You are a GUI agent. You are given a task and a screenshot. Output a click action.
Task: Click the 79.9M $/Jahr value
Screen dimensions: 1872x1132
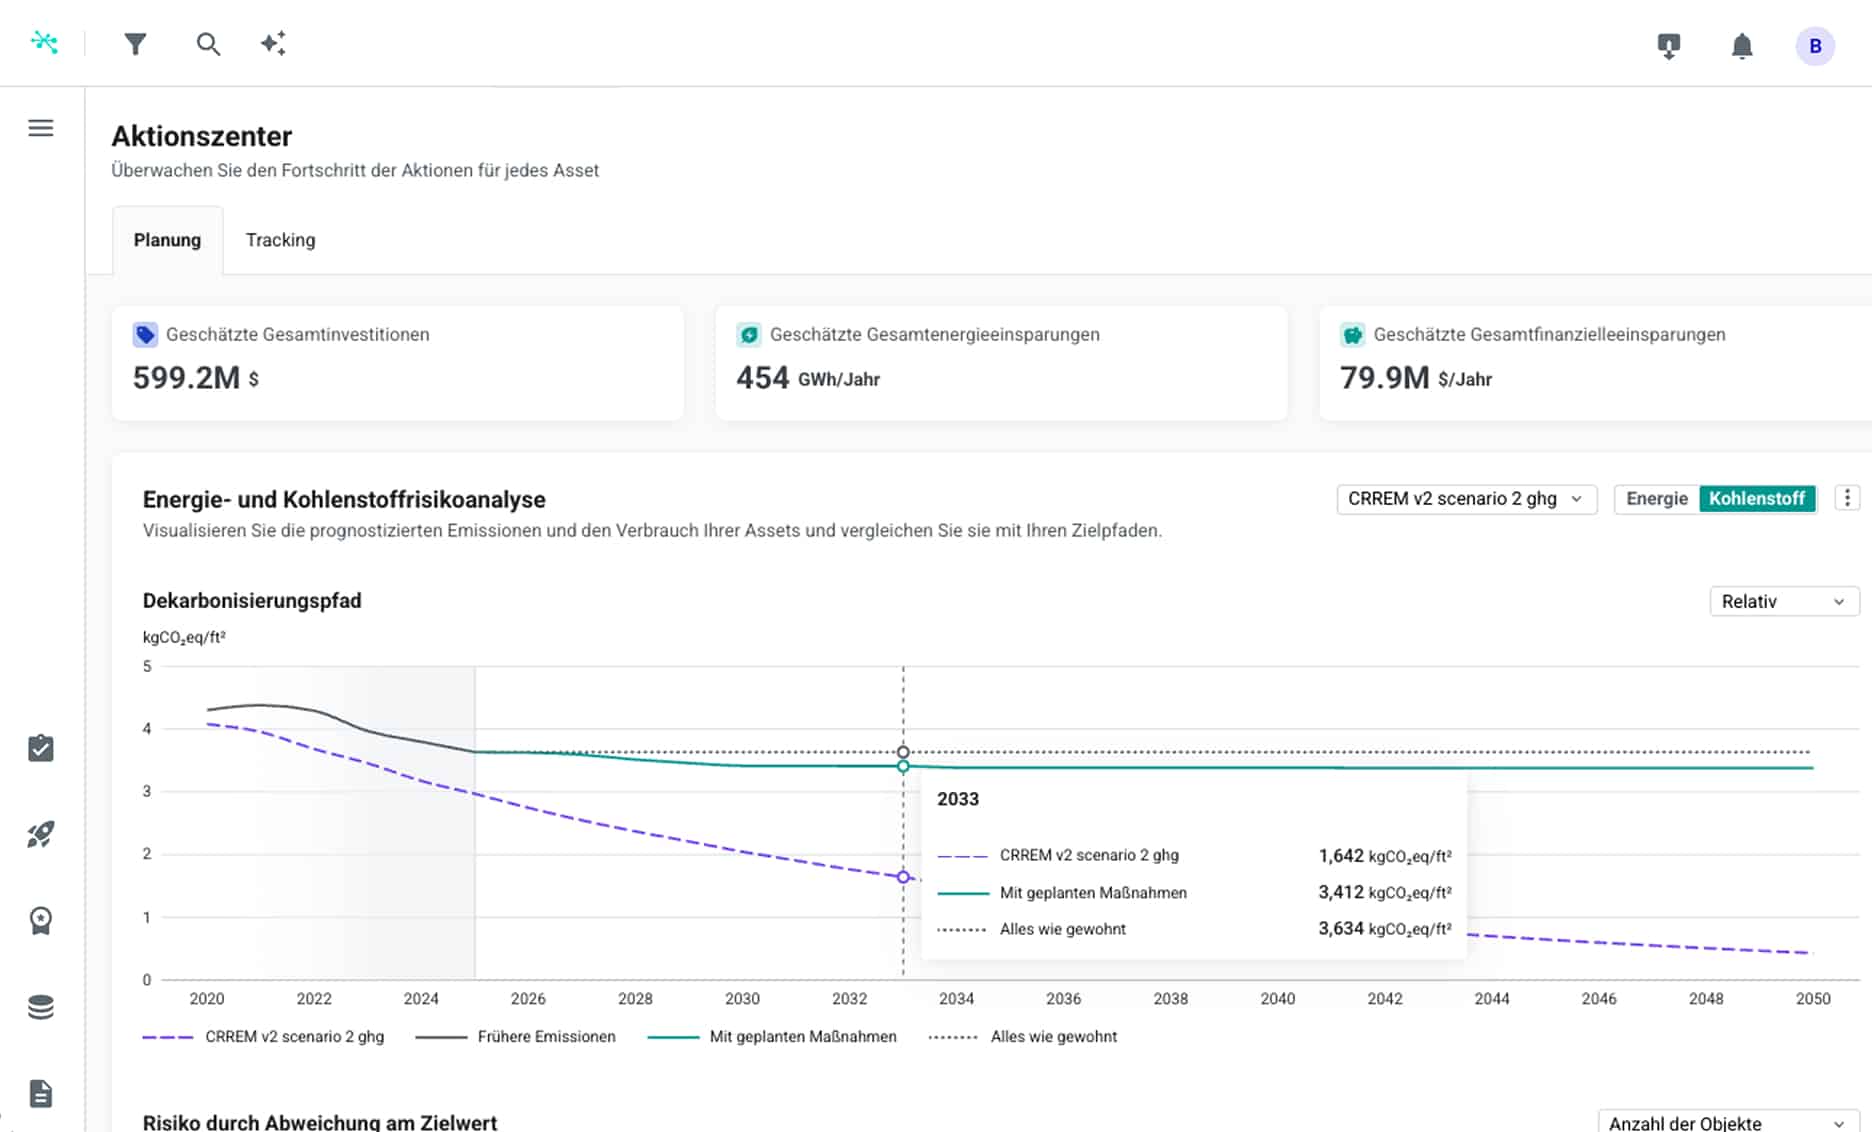tap(1416, 378)
